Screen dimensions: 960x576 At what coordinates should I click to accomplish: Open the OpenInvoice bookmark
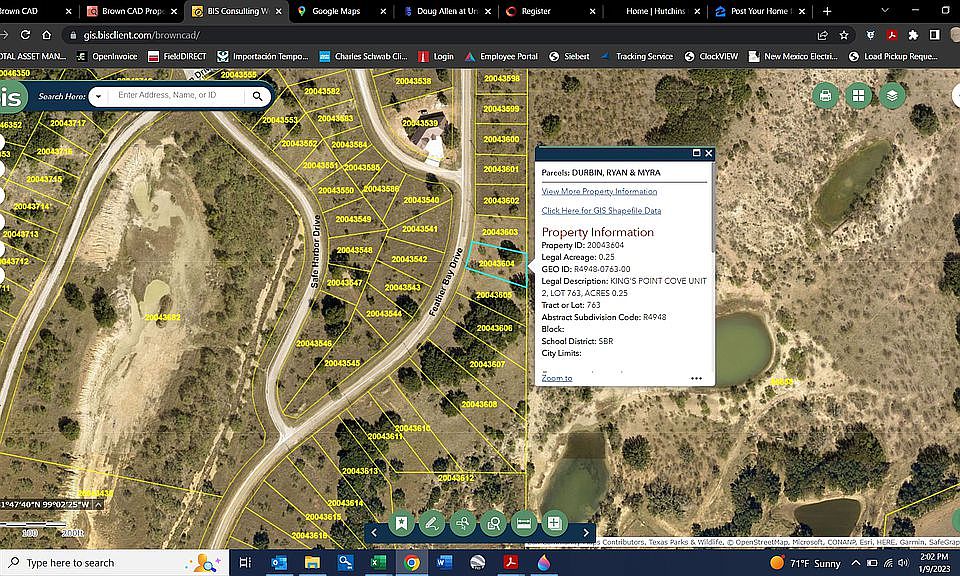pos(107,56)
